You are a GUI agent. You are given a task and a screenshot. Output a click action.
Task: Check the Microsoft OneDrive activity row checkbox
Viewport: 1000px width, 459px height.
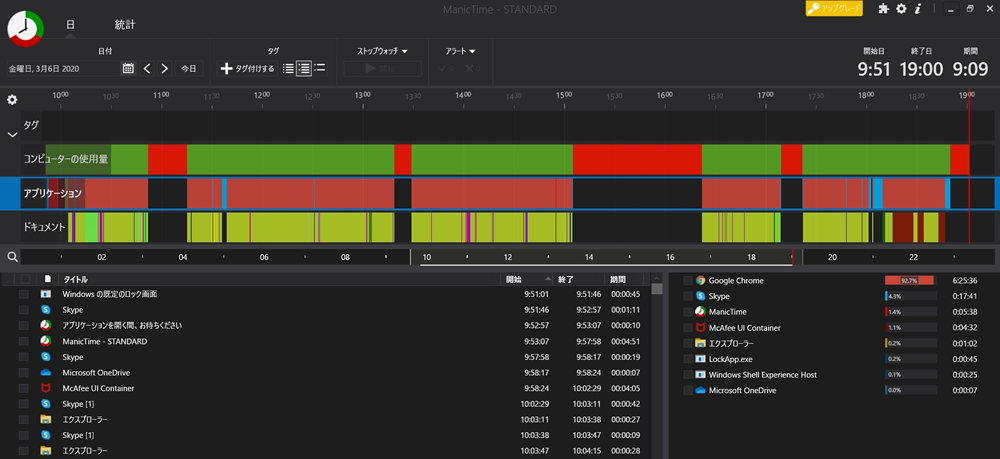click(x=24, y=373)
